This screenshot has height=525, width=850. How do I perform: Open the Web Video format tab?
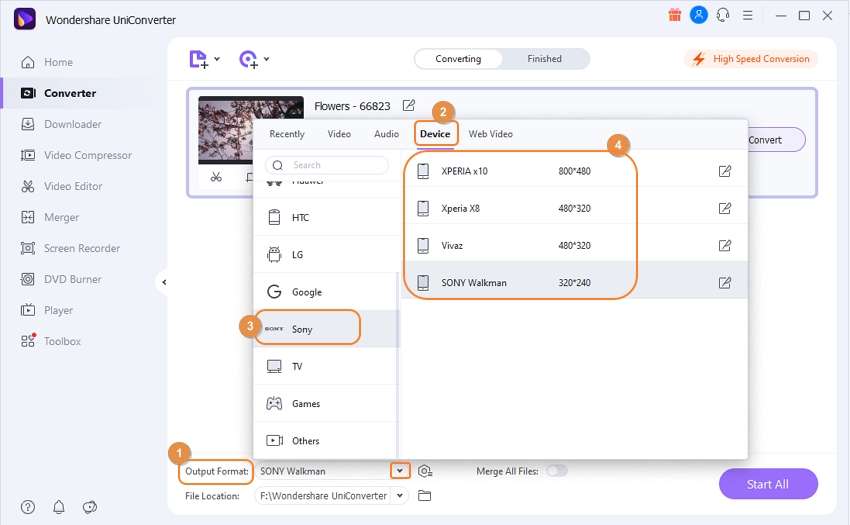coord(491,134)
